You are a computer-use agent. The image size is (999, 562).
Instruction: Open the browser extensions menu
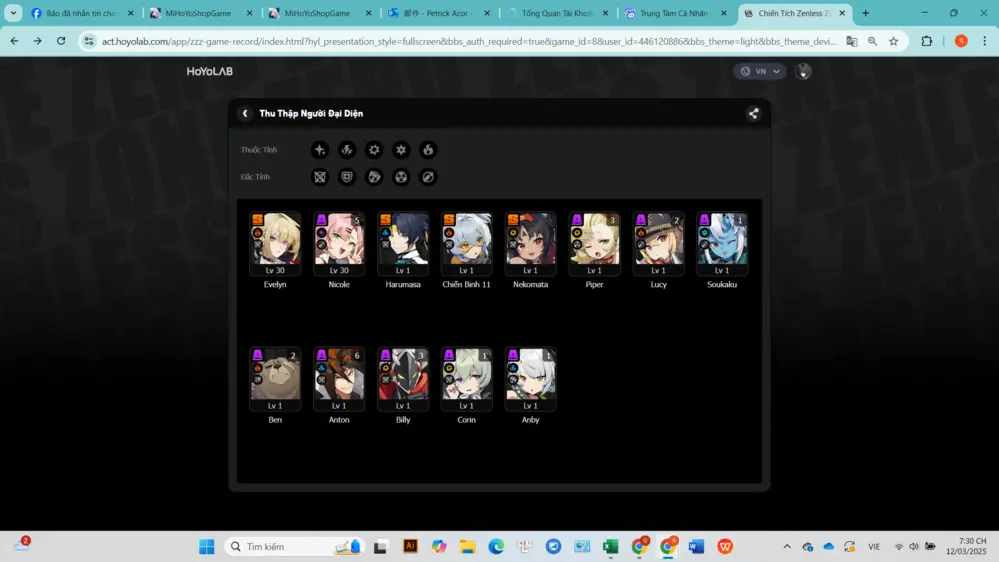click(927, 41)
